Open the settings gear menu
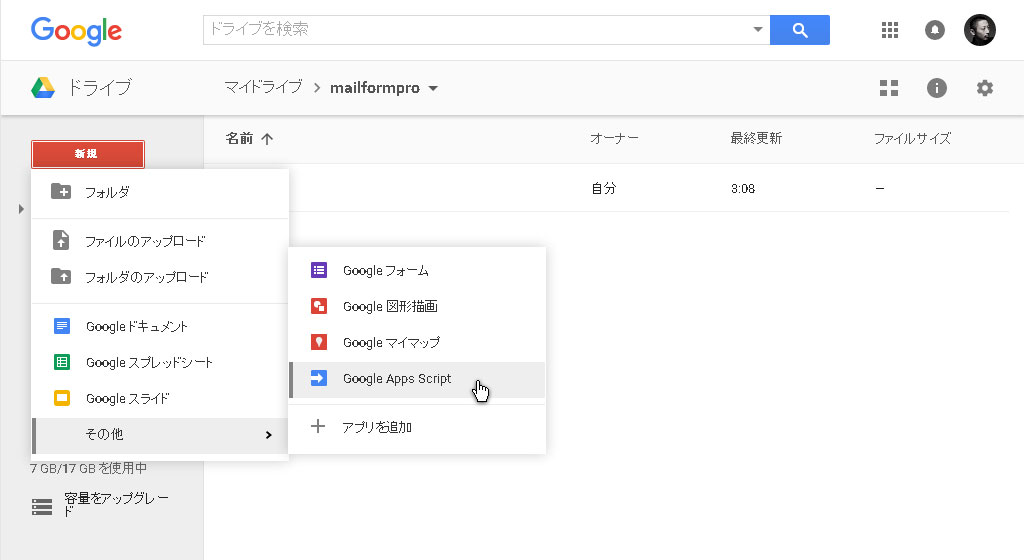The width and height of the screenshot is (1024, 560). pos(985,88)
